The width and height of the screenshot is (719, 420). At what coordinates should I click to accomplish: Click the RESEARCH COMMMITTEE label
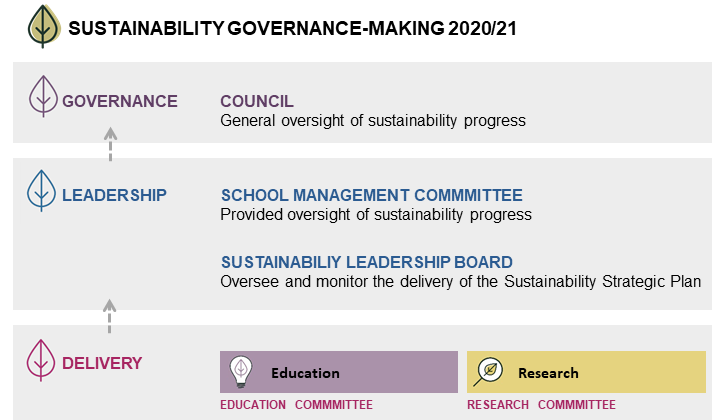coord(541,405)
